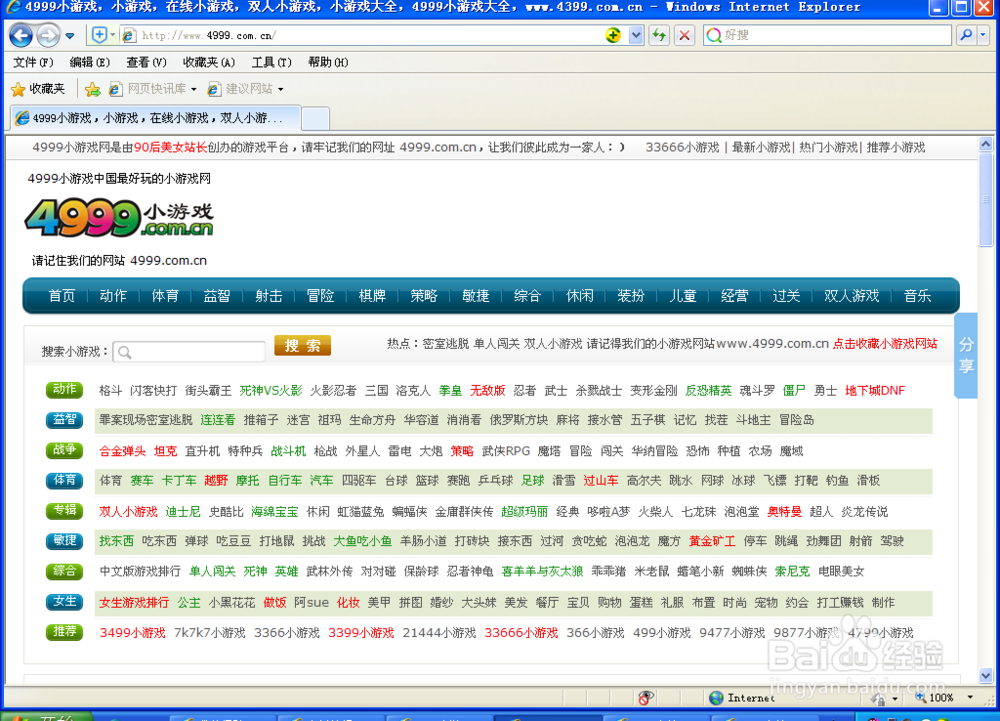Open the search provider dropdown arrow
The height and width of the screenshot is (721, 1000).
point(983,35)
